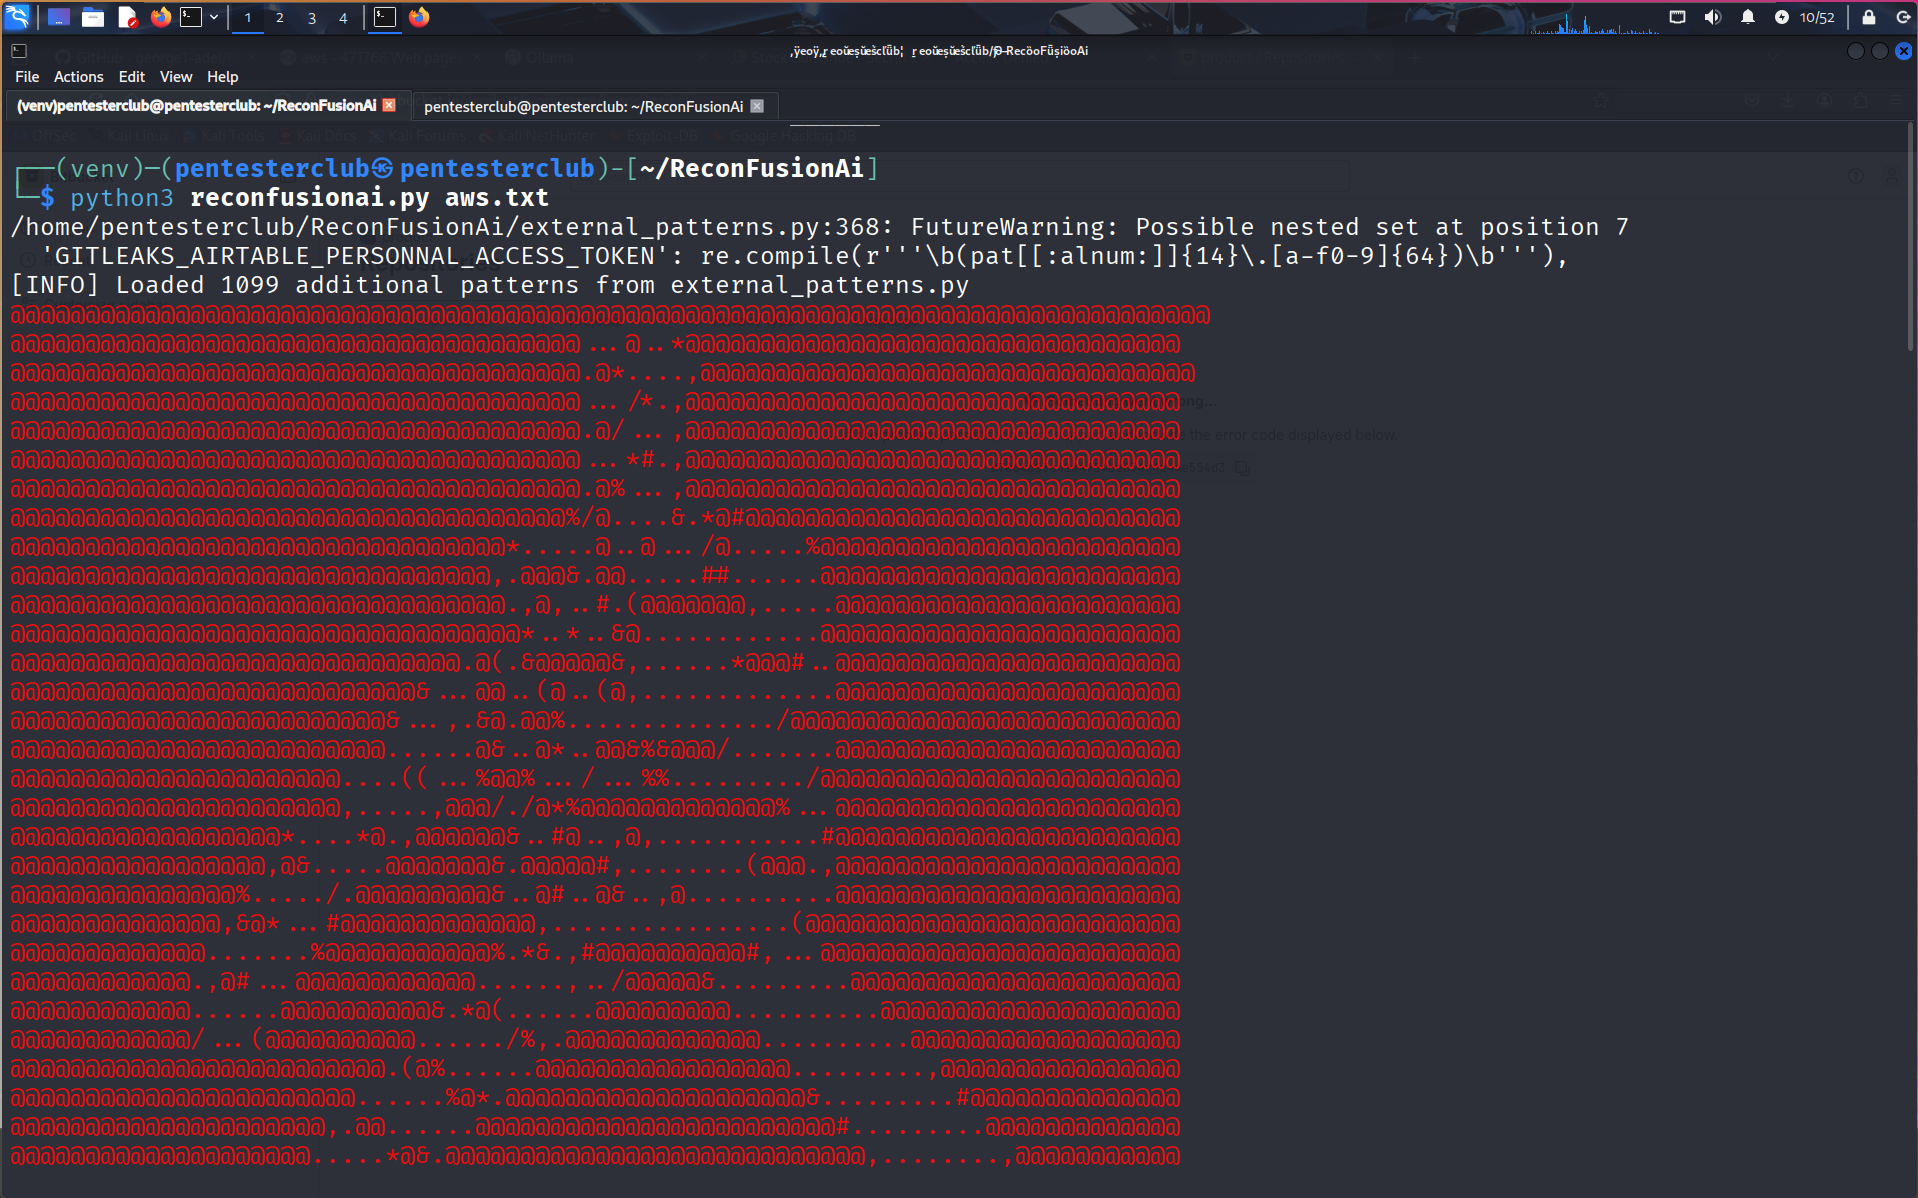Open the notifications bell icon
The height and width of the screenshot is (1198, 1918).
[x=1748, y=17]
